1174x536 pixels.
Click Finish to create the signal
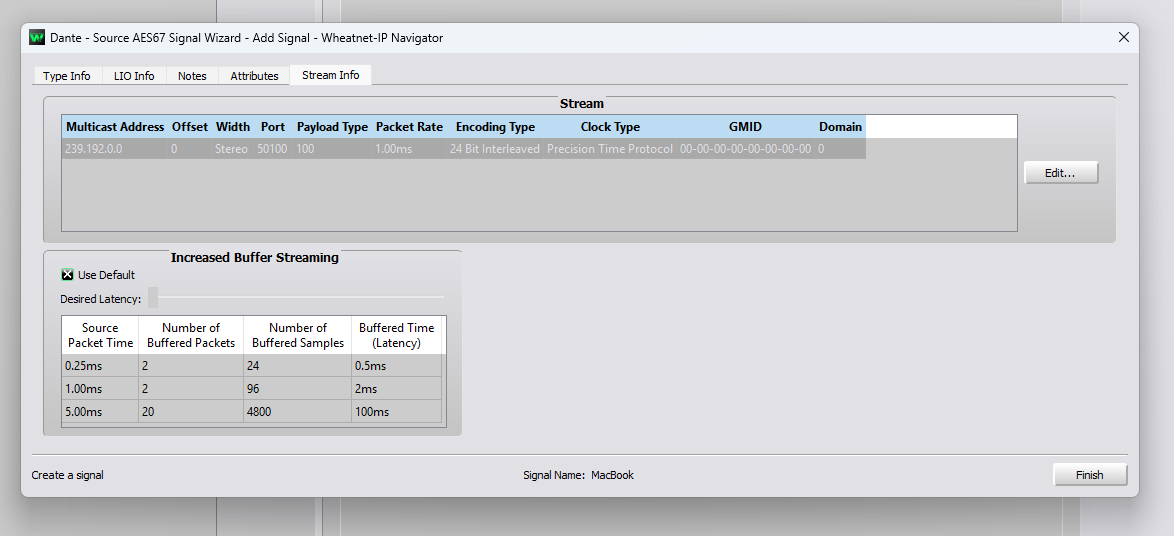tap(1089, 475)
